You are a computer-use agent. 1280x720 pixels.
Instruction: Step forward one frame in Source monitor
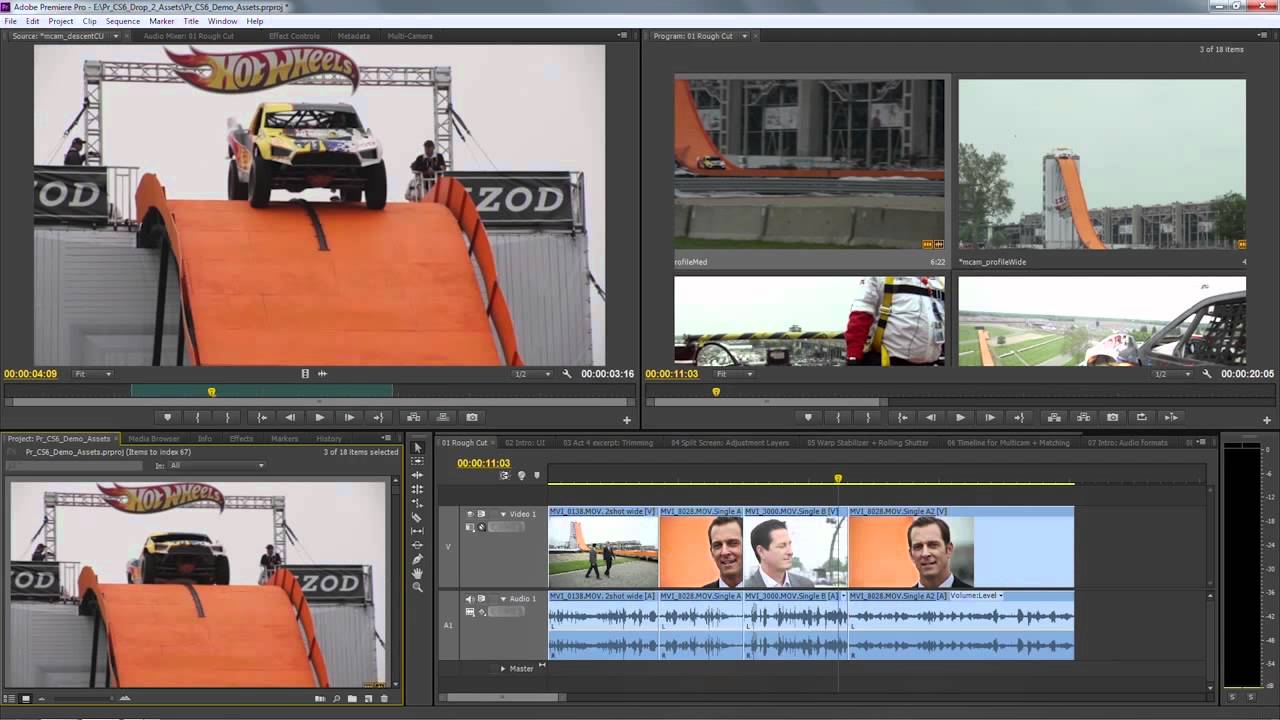349,417
